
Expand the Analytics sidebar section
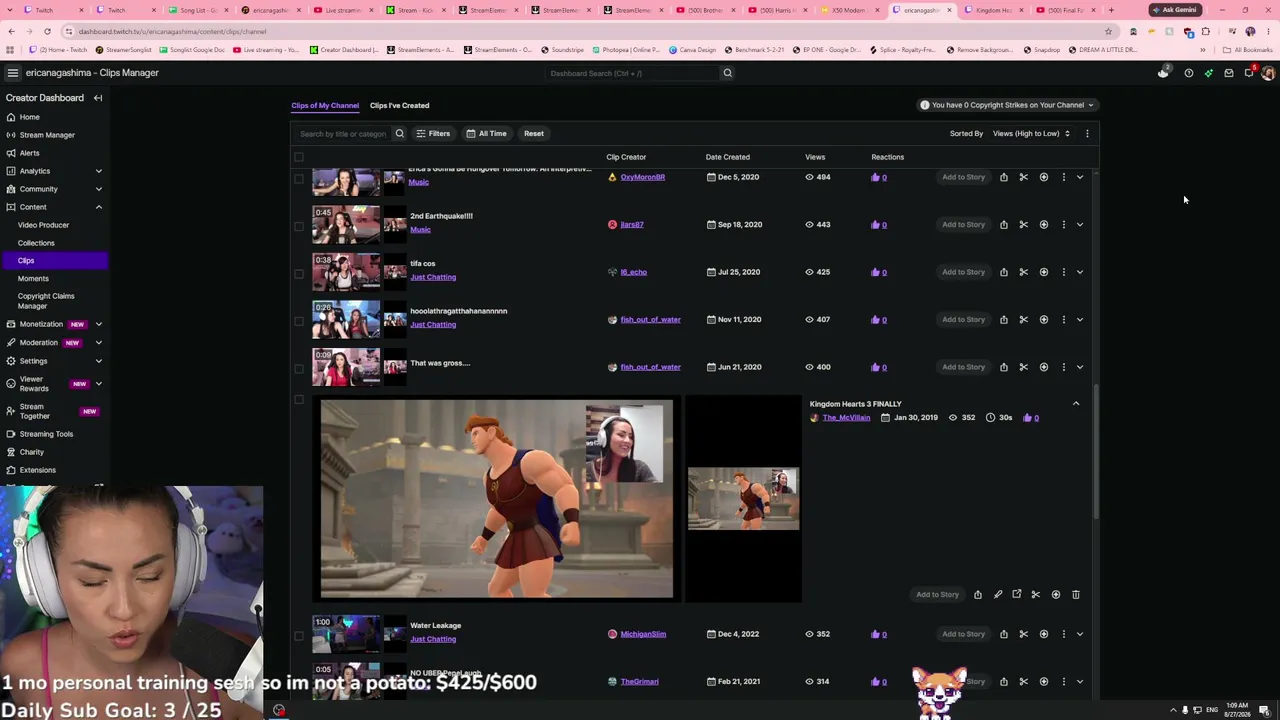[98, 171]
